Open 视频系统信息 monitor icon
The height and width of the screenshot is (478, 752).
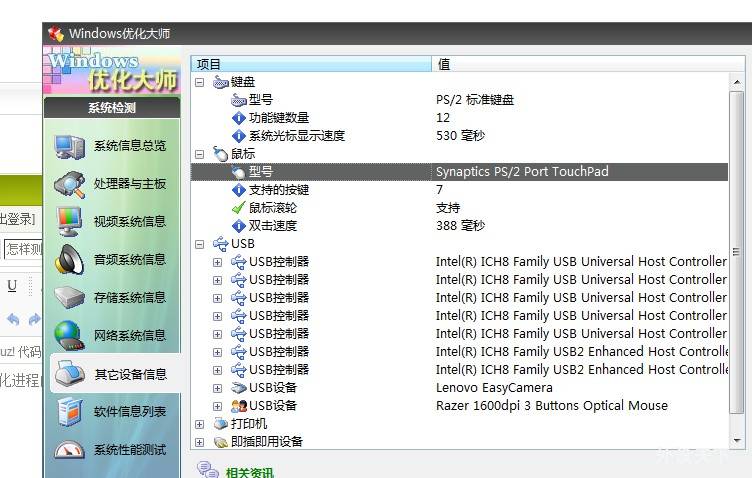69,222
